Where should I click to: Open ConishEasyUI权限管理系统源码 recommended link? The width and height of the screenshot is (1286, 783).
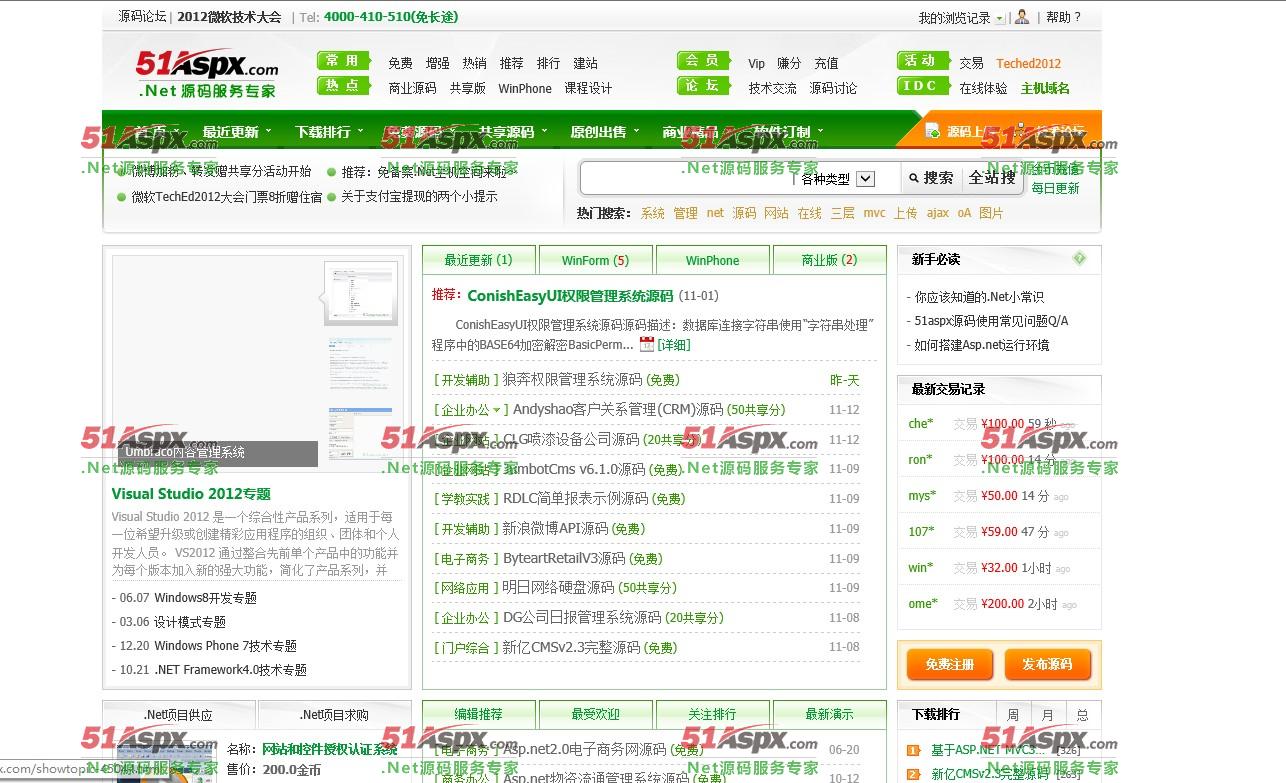click(x=570, y=296)
